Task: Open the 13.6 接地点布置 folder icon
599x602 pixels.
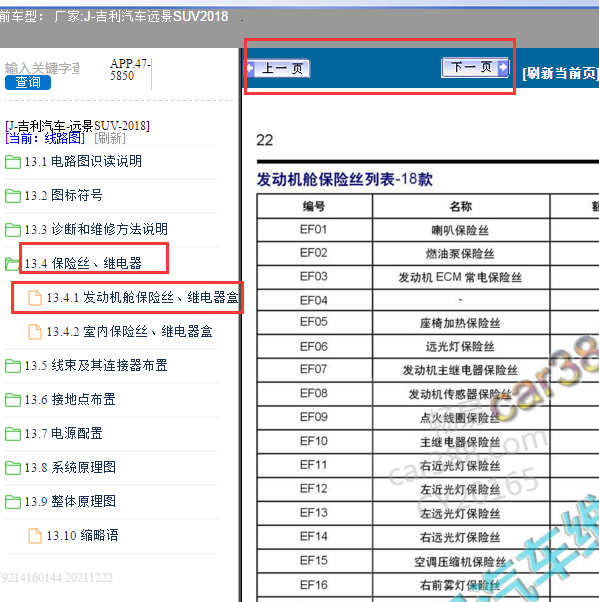Action: point(13,400)
